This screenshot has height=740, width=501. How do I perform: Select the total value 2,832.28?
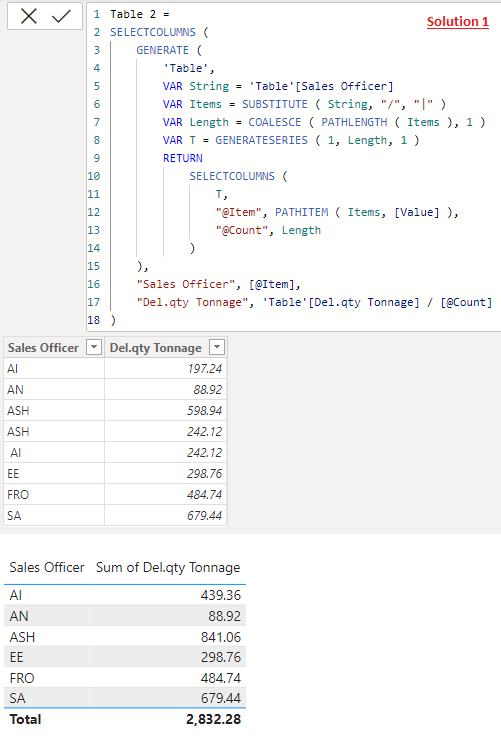pos(213,719)
